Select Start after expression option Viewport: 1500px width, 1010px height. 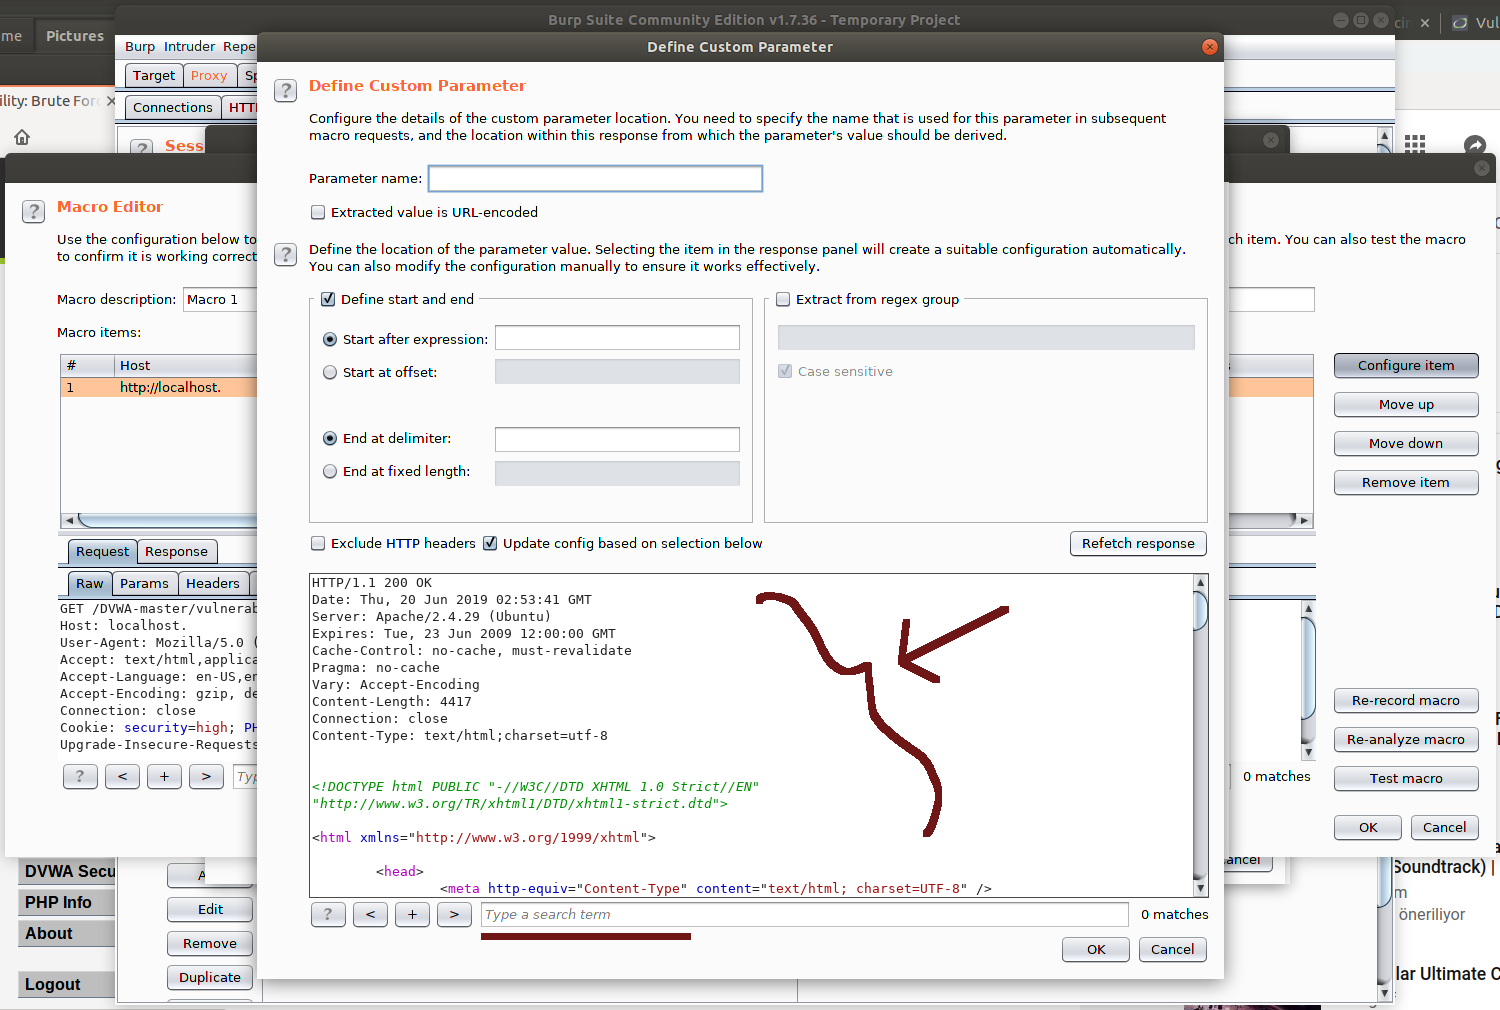point(330,339)
